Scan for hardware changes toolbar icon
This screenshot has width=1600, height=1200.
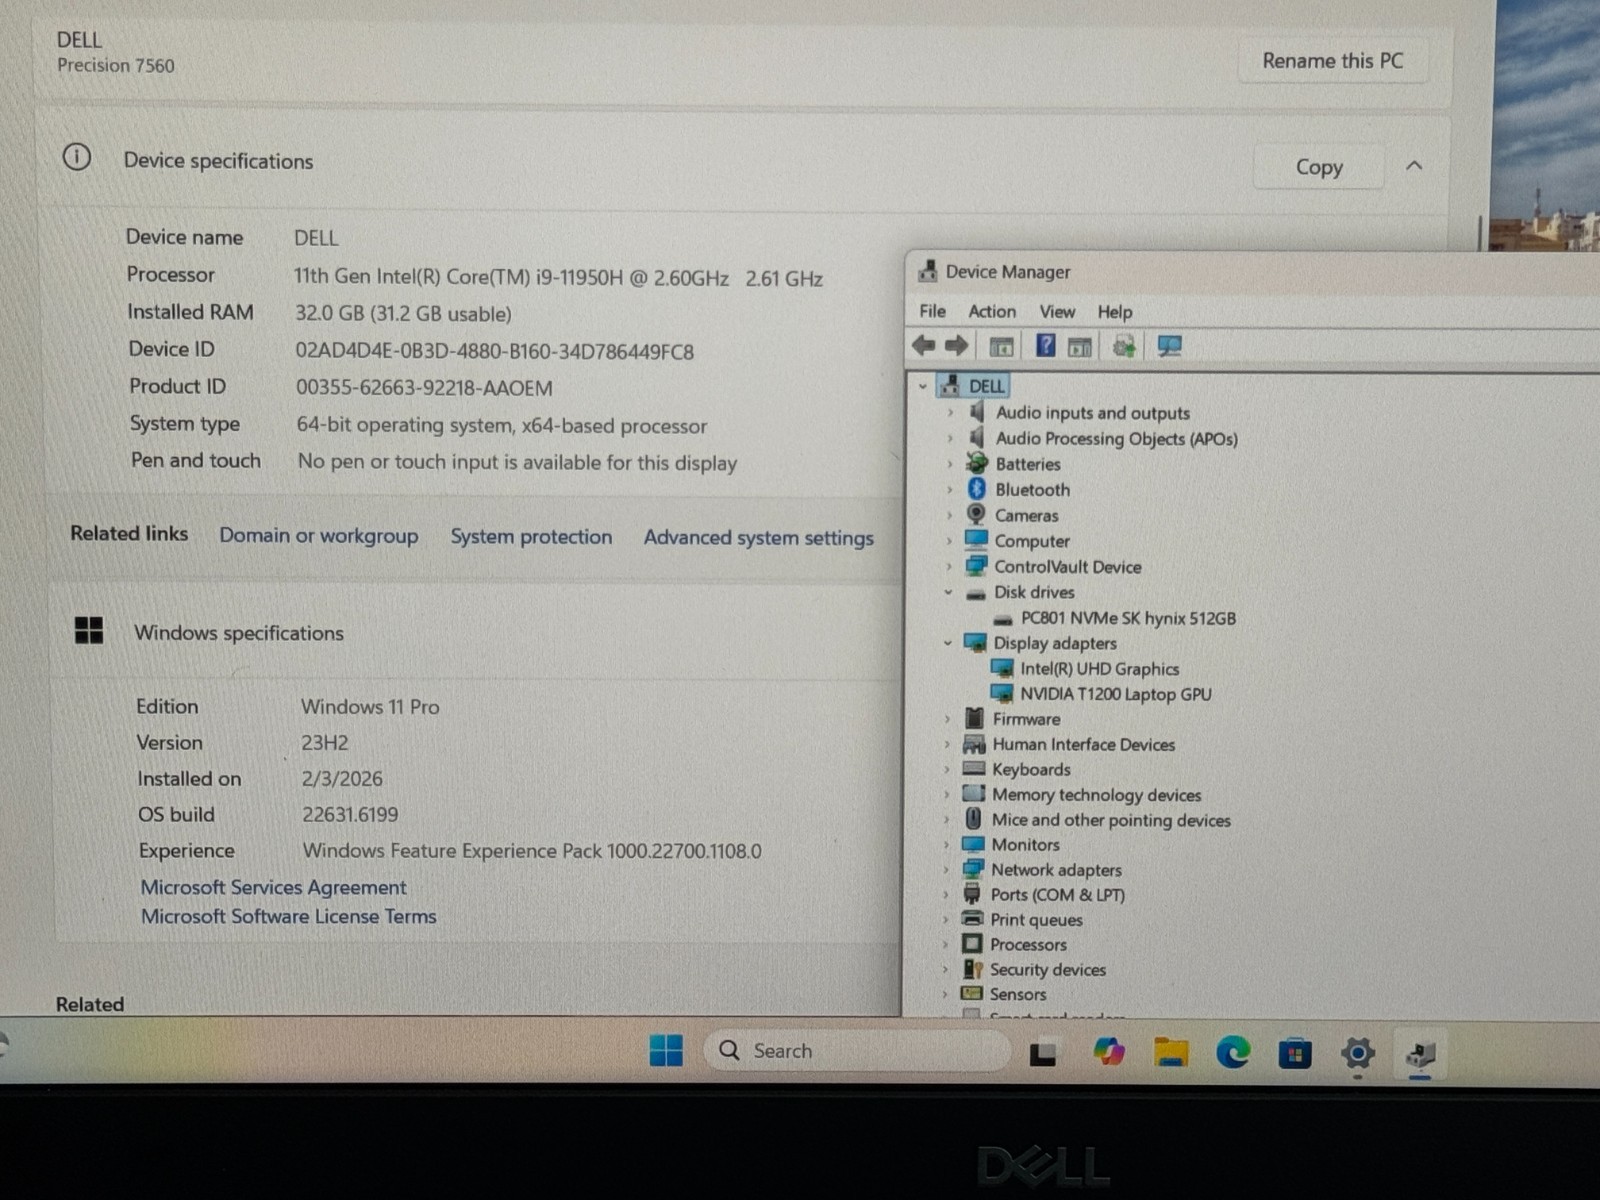(1169, 346)
